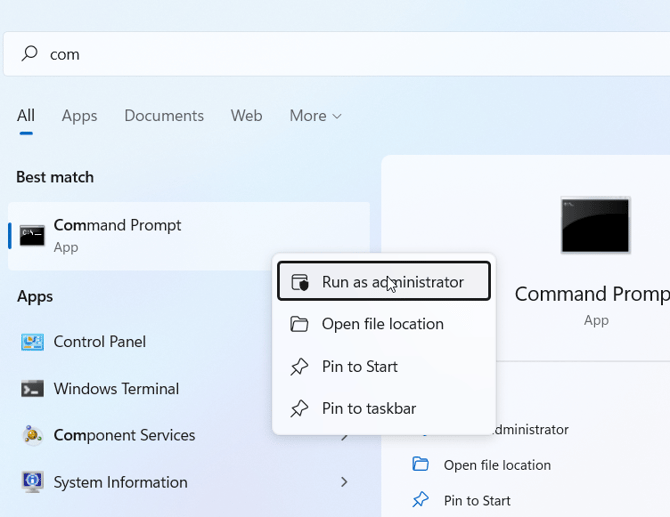Image resolution: width=670 pixels, height=517 pixels.
Task: Select the All tab
Action: pos(26,116)
